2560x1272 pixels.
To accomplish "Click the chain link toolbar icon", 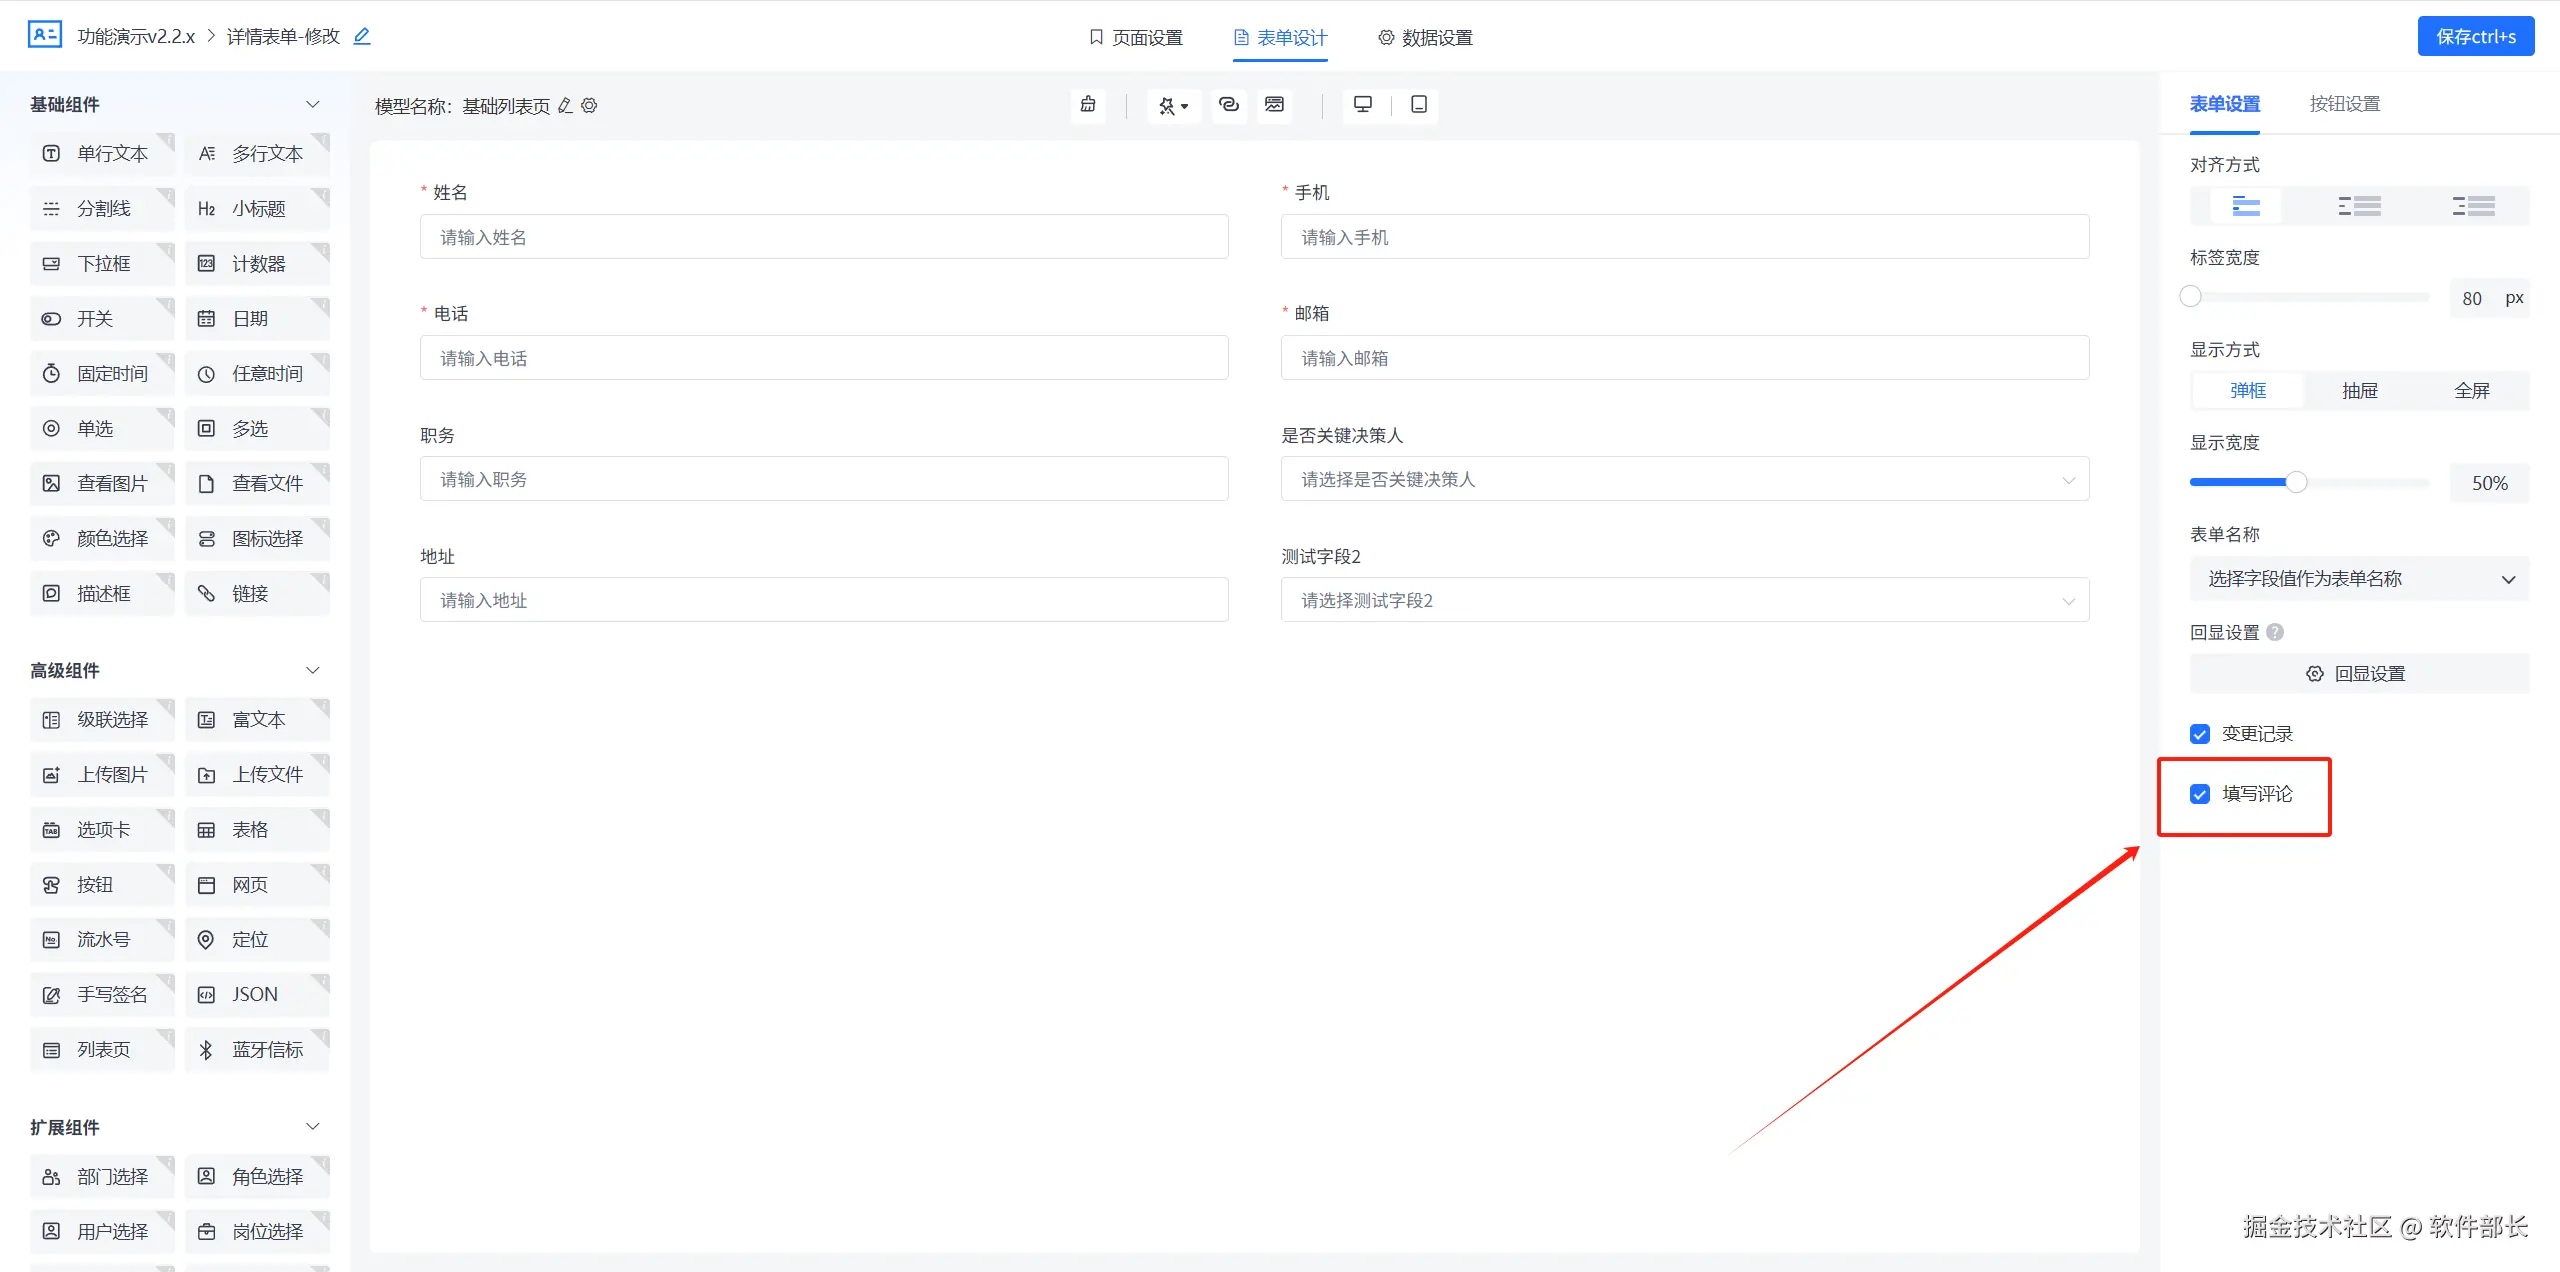I will point(1229,105).
